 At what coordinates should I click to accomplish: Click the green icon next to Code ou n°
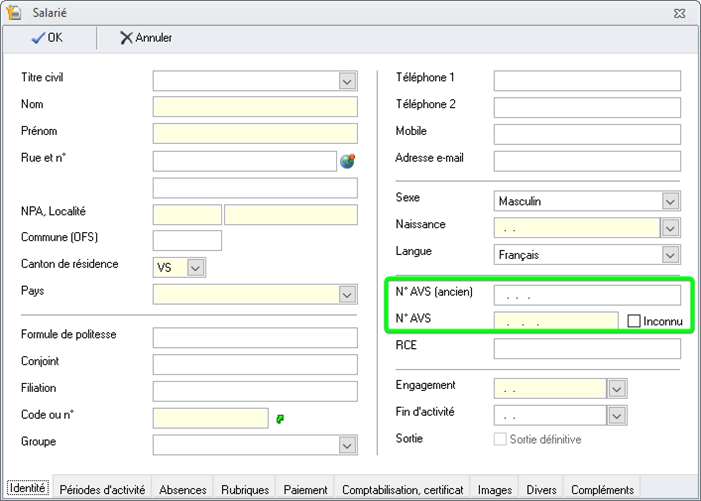[x=281, y=418]
